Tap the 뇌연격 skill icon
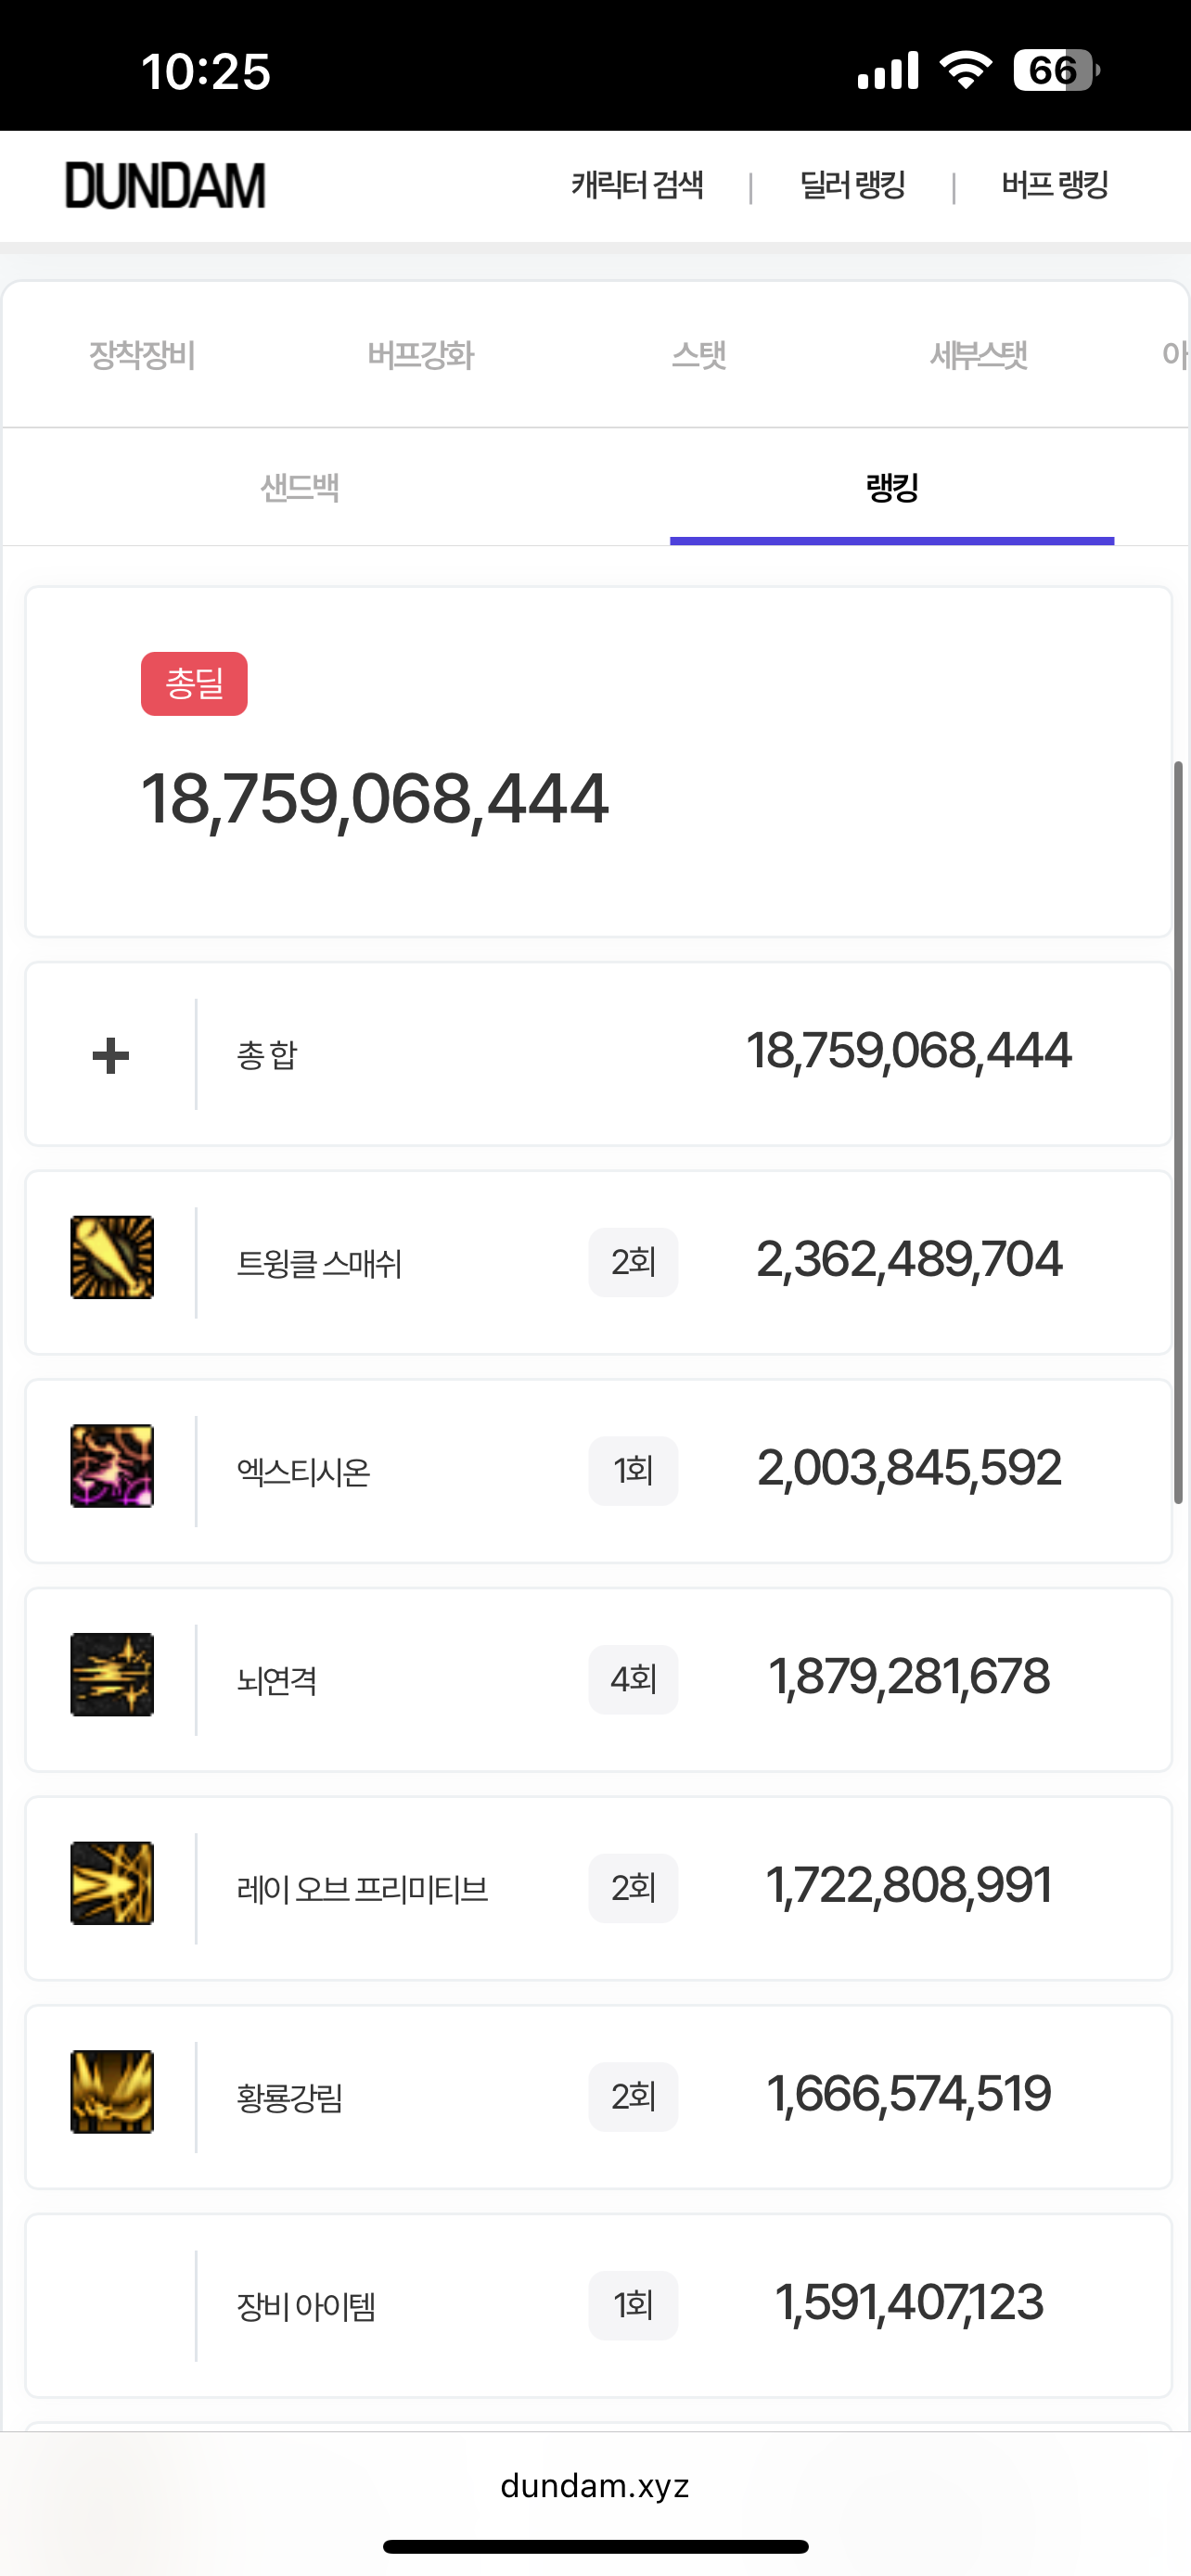Screen dimensions: 1191x2576 pos(112,1675)
